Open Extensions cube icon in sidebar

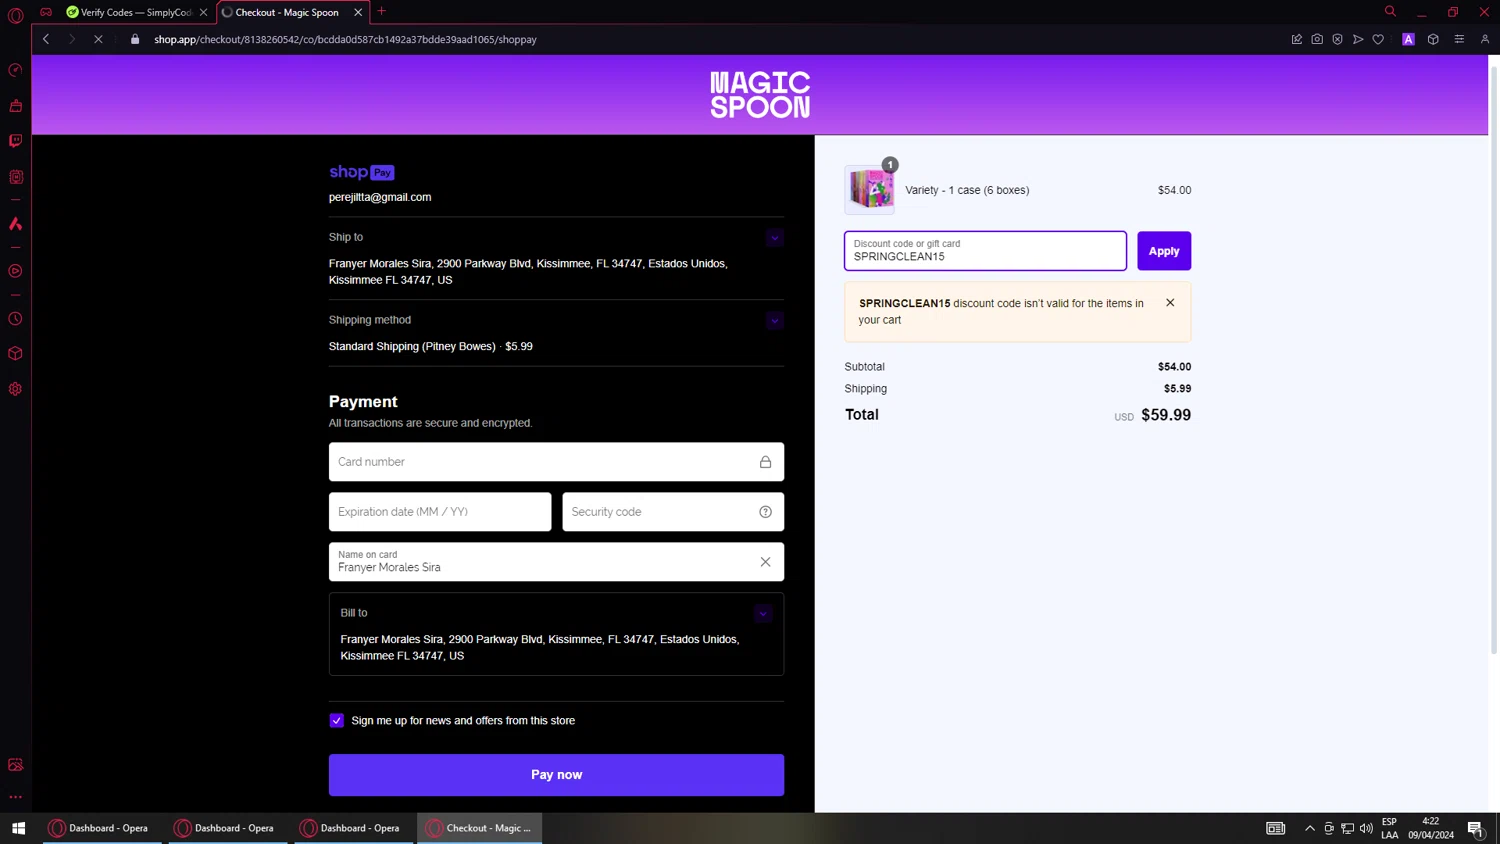[15, 354]
